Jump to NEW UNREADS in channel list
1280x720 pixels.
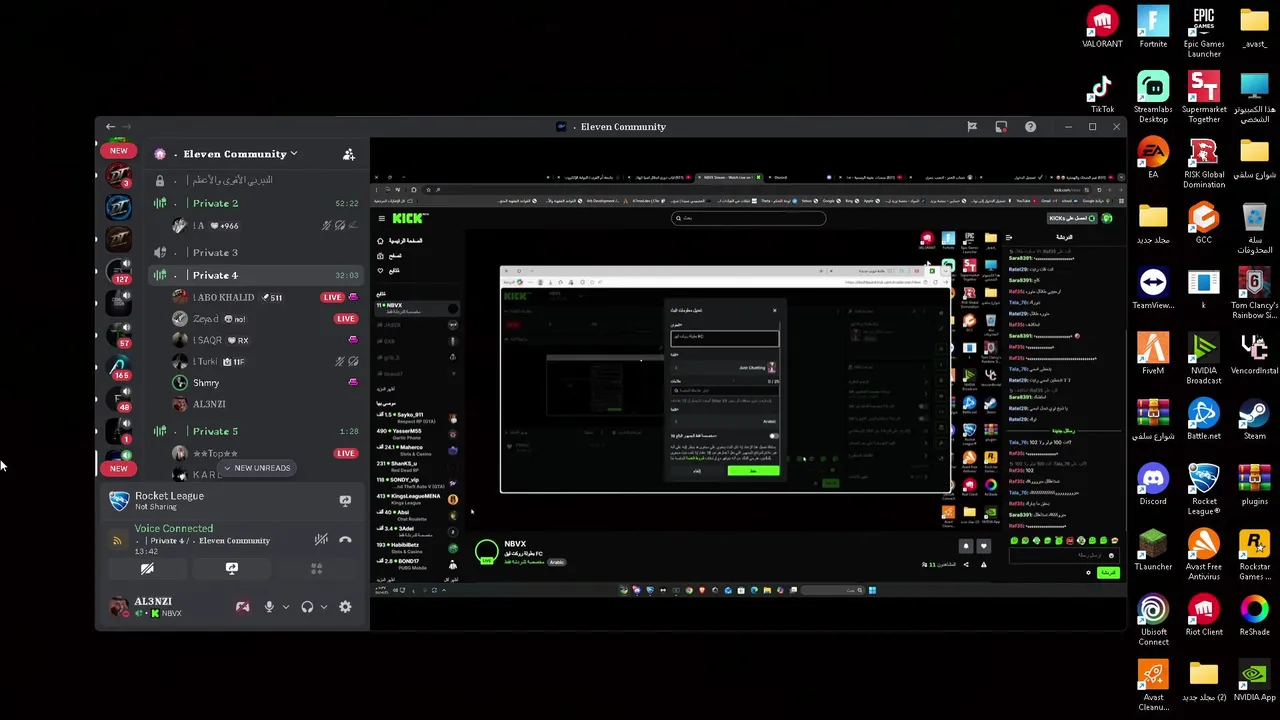(256, 468)
